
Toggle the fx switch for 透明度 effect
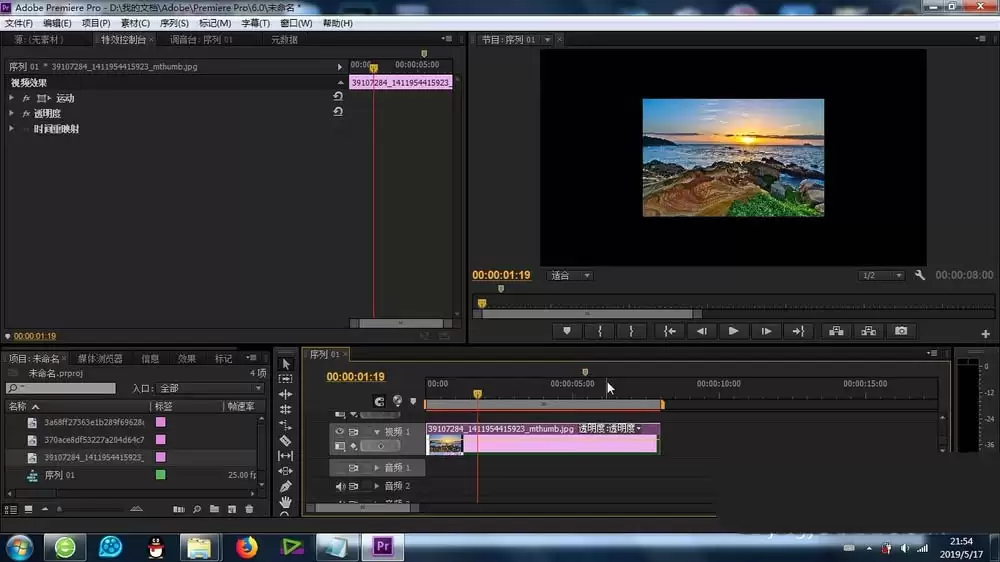(26, 113)
